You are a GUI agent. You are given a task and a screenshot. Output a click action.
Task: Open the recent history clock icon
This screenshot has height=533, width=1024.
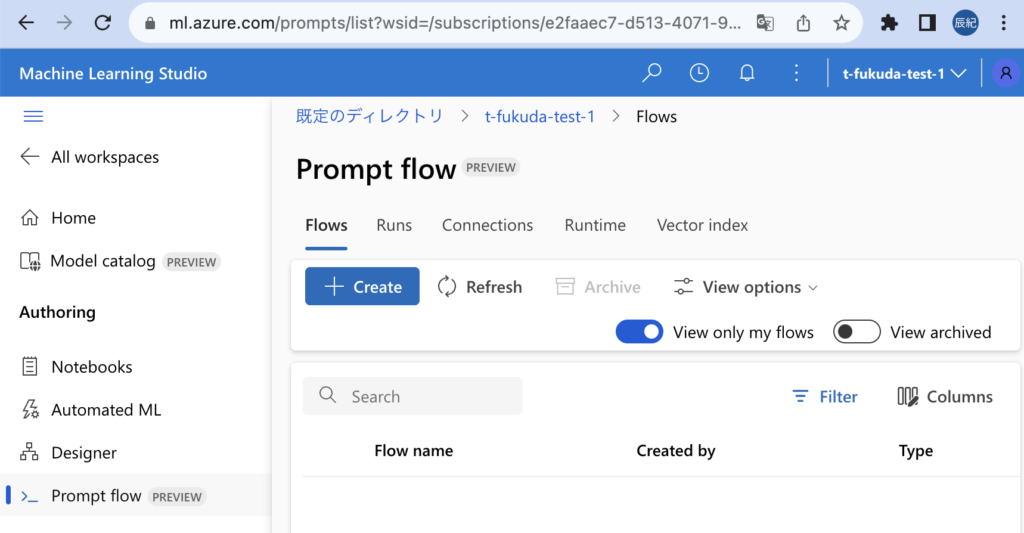point(699,73)
